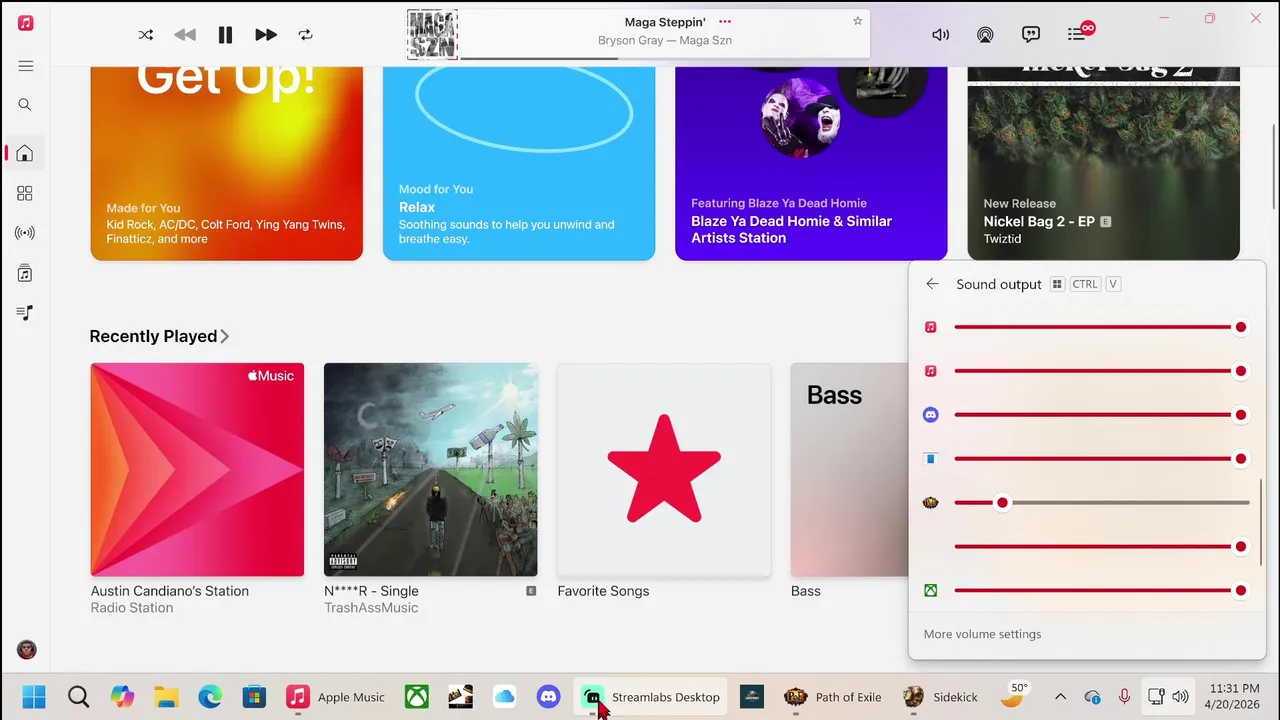
Task: Open Microsoft Edge from the taskbar
Action: [x=210, y=697]
